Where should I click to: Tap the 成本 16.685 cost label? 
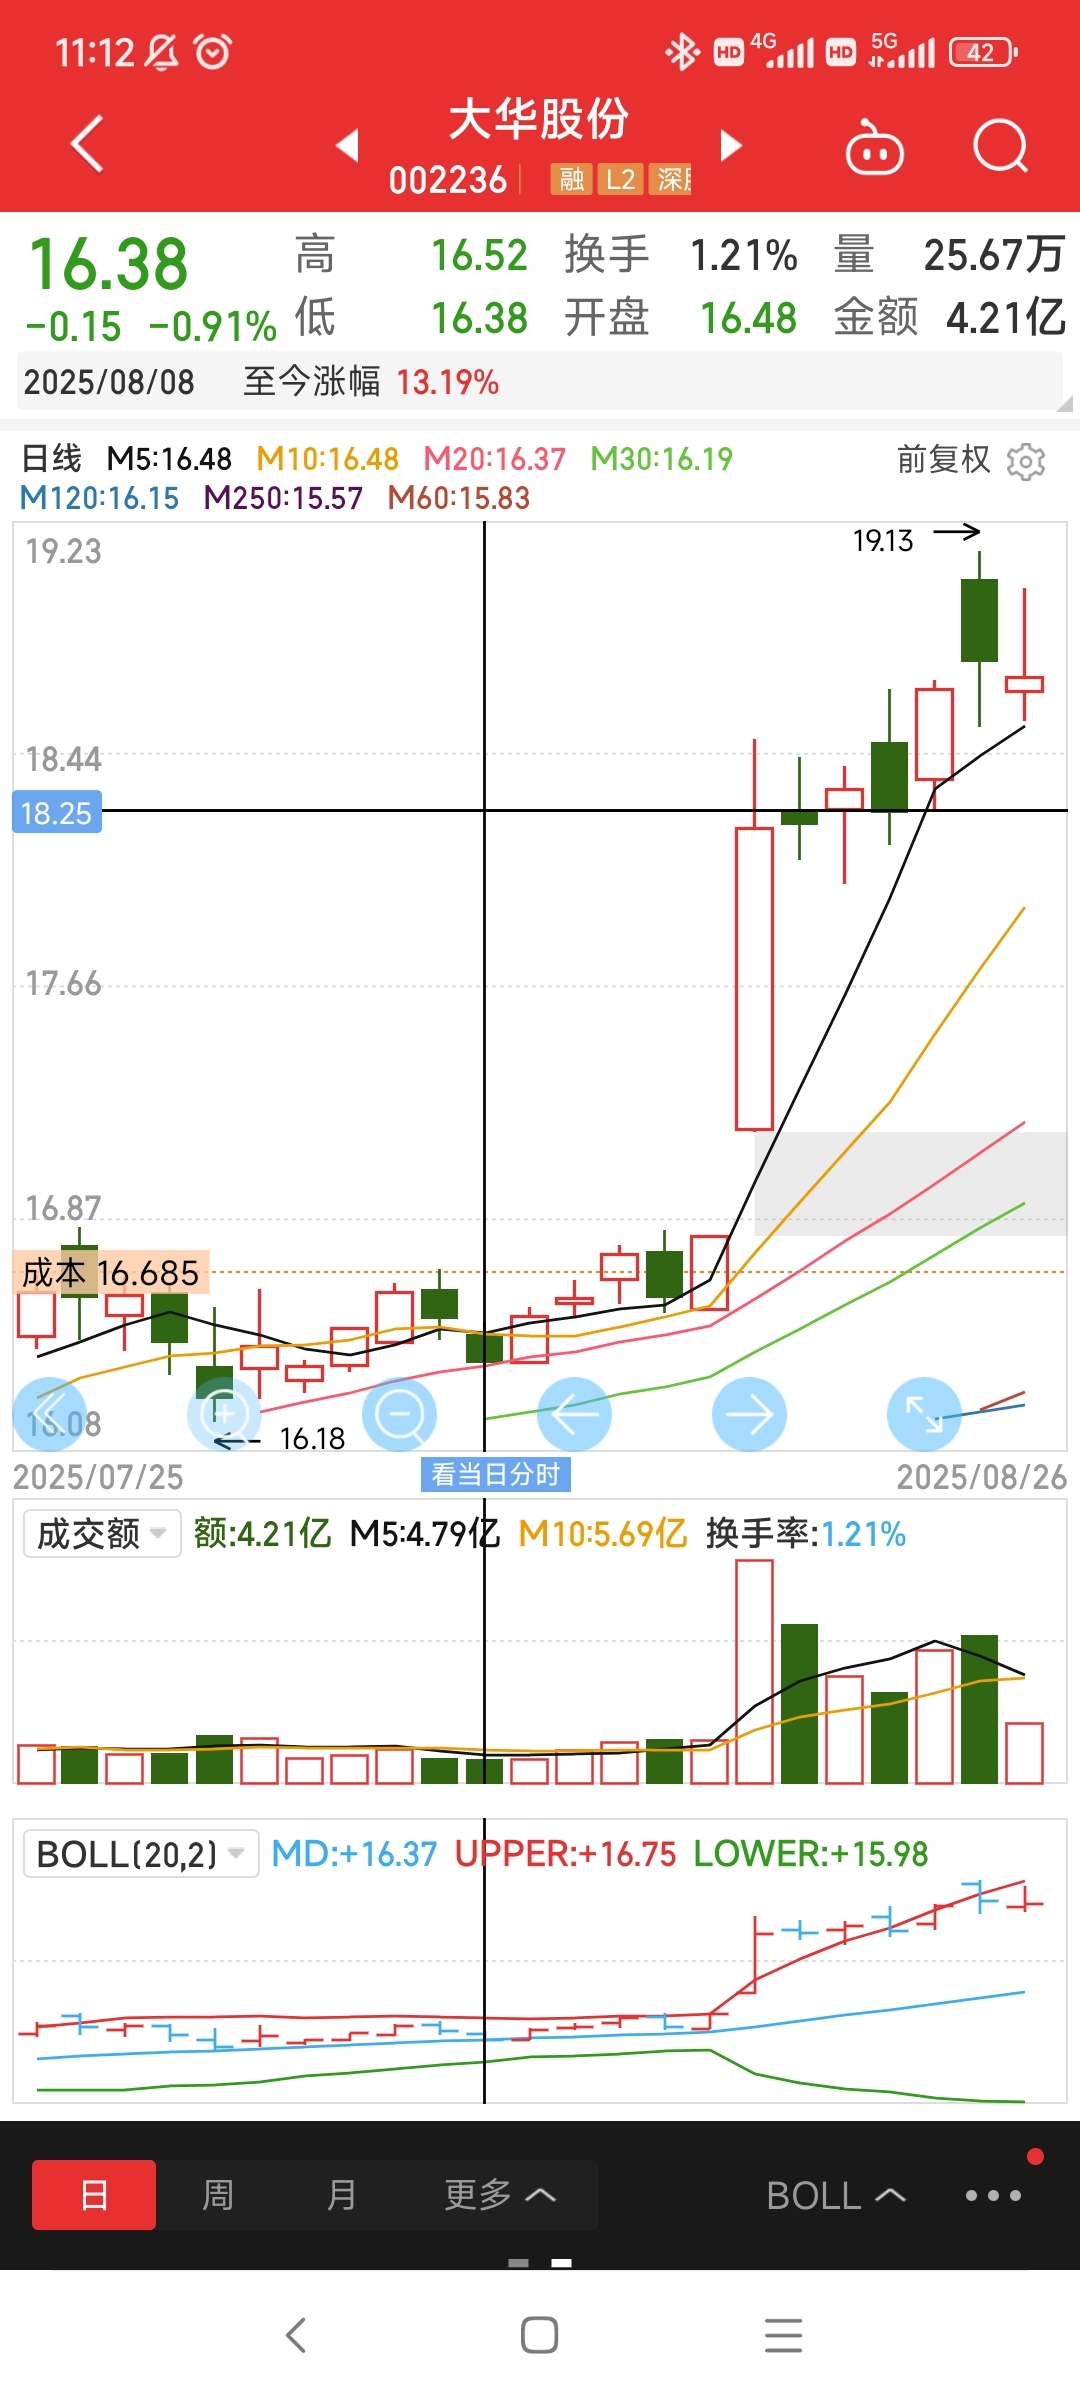coord(110,1273)
